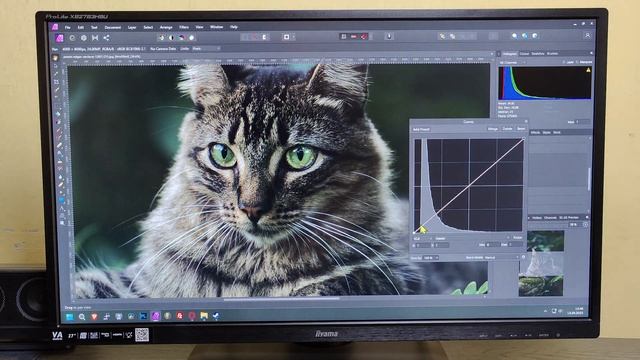The width and height of the screenshot is (640, 360).
Task: Open Windows taskbar Search
Action: point(82,316)
